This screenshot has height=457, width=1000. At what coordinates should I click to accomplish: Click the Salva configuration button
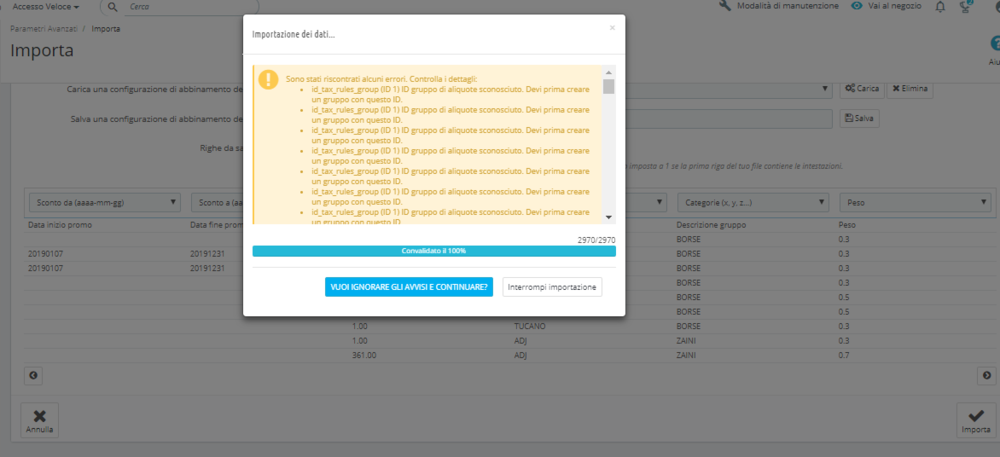click(x=859, y=119)
